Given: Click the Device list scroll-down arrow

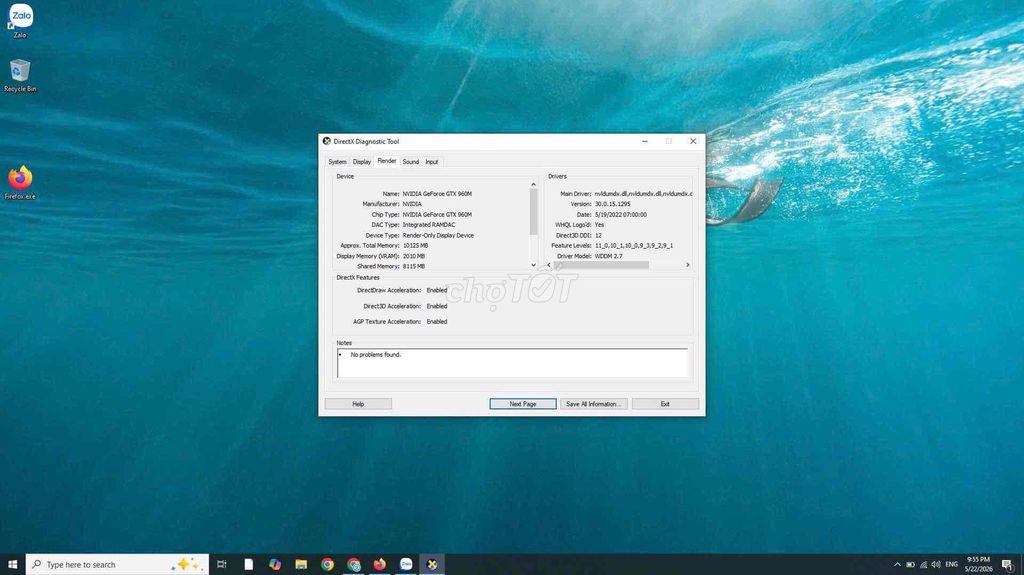Looking at the screenshot, I should [534, 265].
